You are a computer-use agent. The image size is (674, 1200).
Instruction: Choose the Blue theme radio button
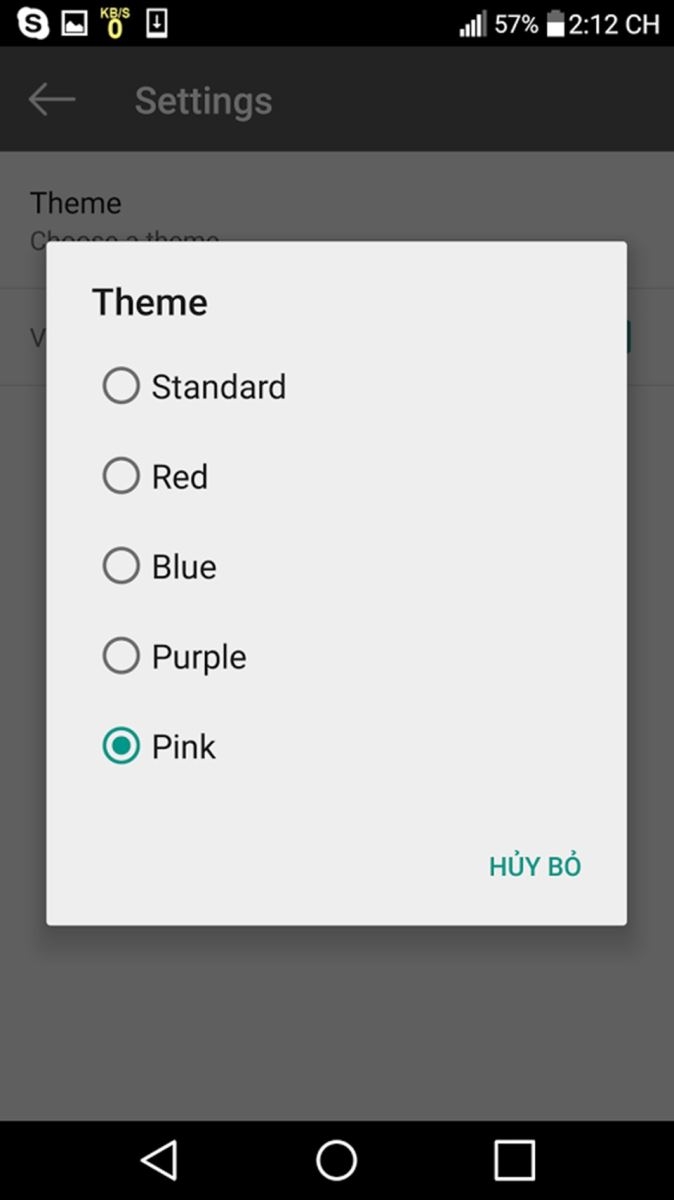click(x=121, y=566)
